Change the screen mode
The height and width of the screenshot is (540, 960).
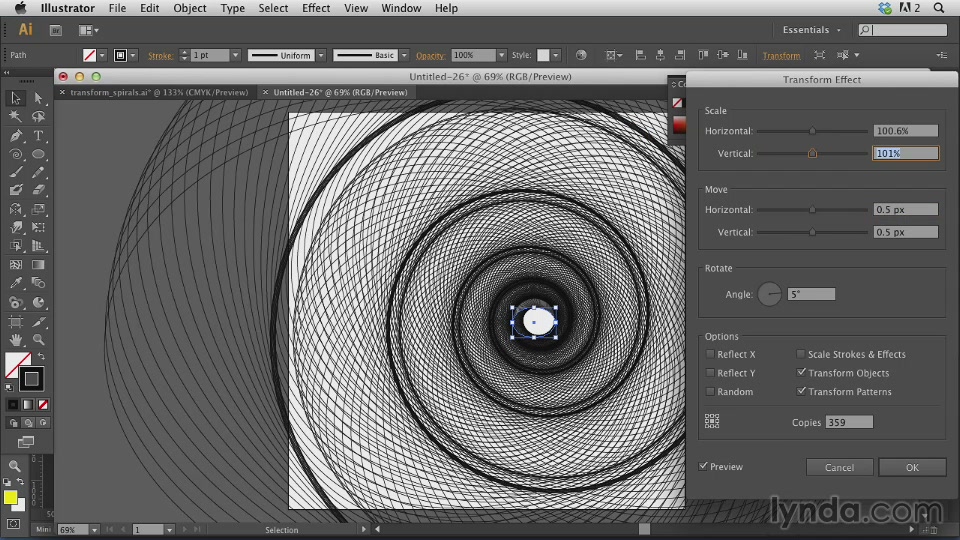click(26, 442)
